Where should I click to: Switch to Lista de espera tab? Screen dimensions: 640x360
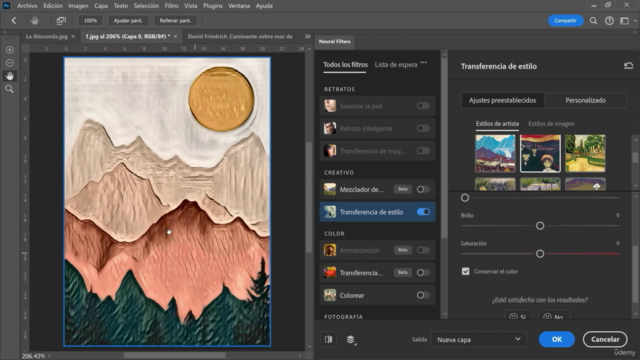point(396,64)
